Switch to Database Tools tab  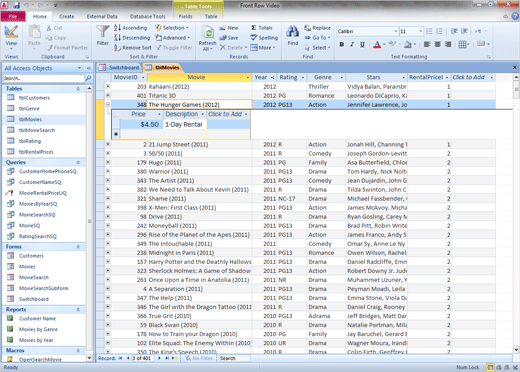[148, 16]
